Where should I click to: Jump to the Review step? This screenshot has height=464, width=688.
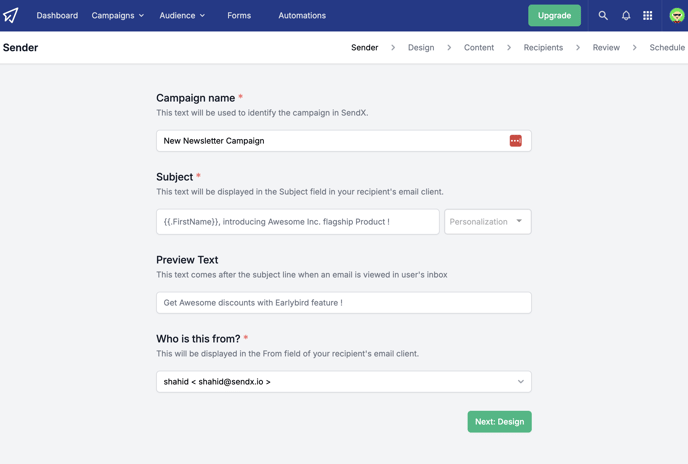pos(606,47)
